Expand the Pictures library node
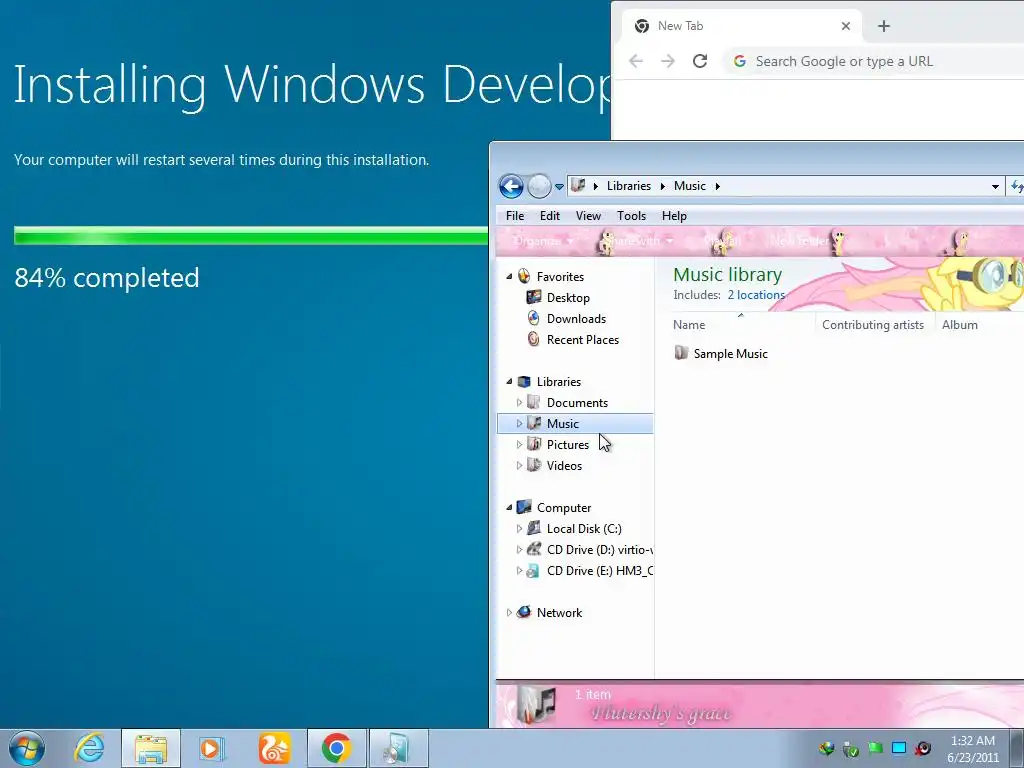 pyautogui.click(x=520, y=444)
